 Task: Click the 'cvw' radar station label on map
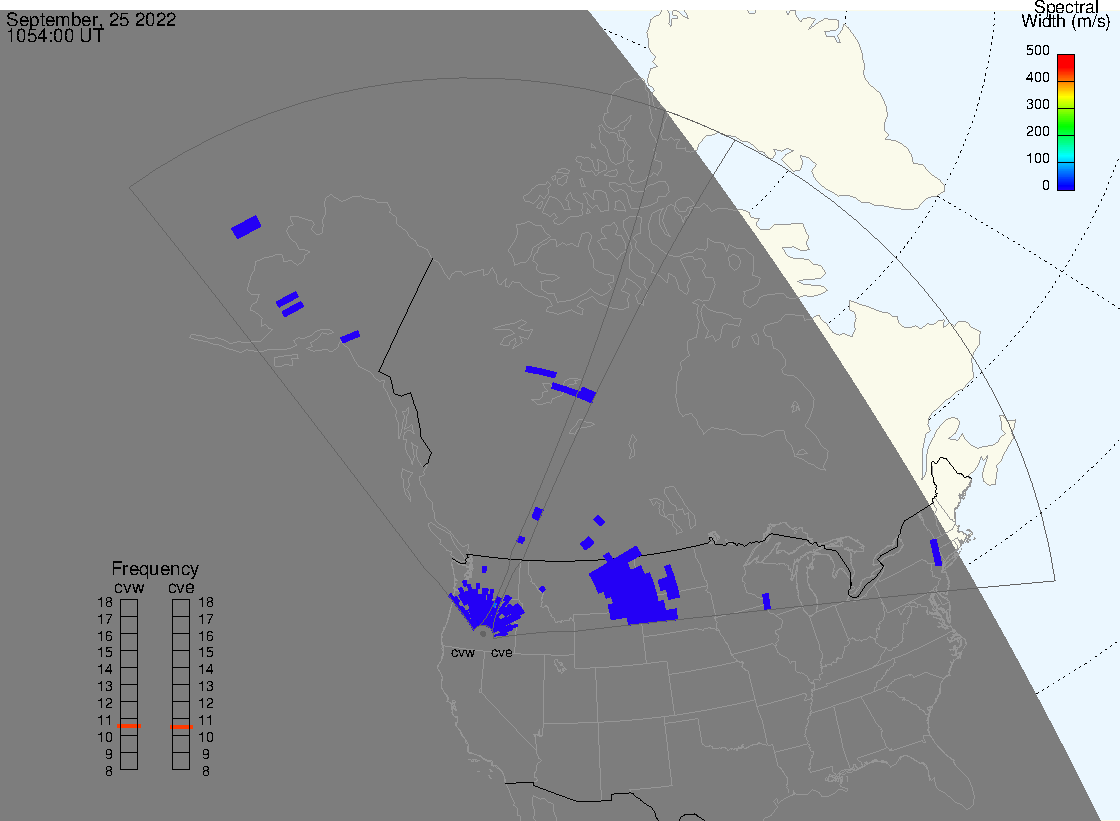463,653
